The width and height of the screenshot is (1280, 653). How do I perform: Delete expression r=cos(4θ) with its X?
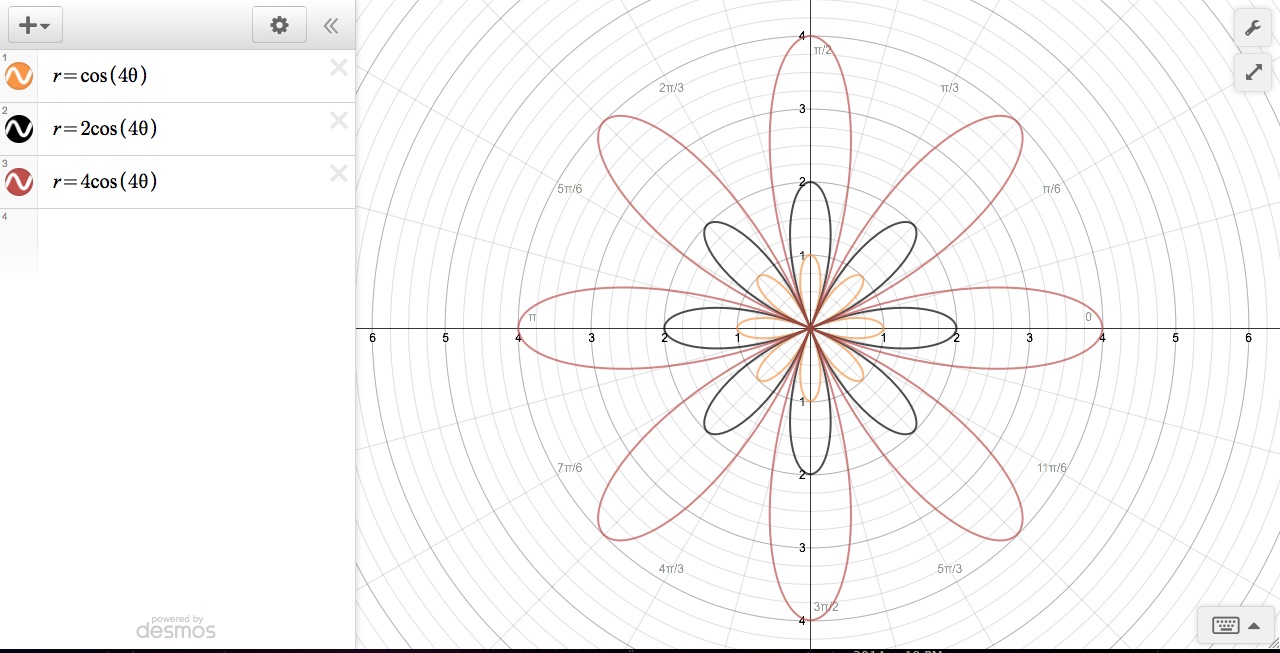point(339,68)
